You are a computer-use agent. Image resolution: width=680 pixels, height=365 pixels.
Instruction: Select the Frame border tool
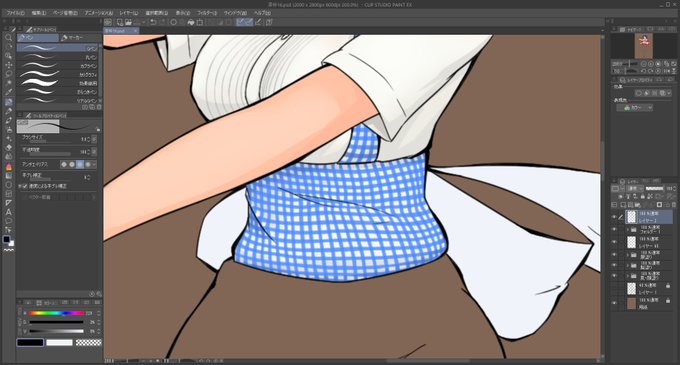click(8, 194)
